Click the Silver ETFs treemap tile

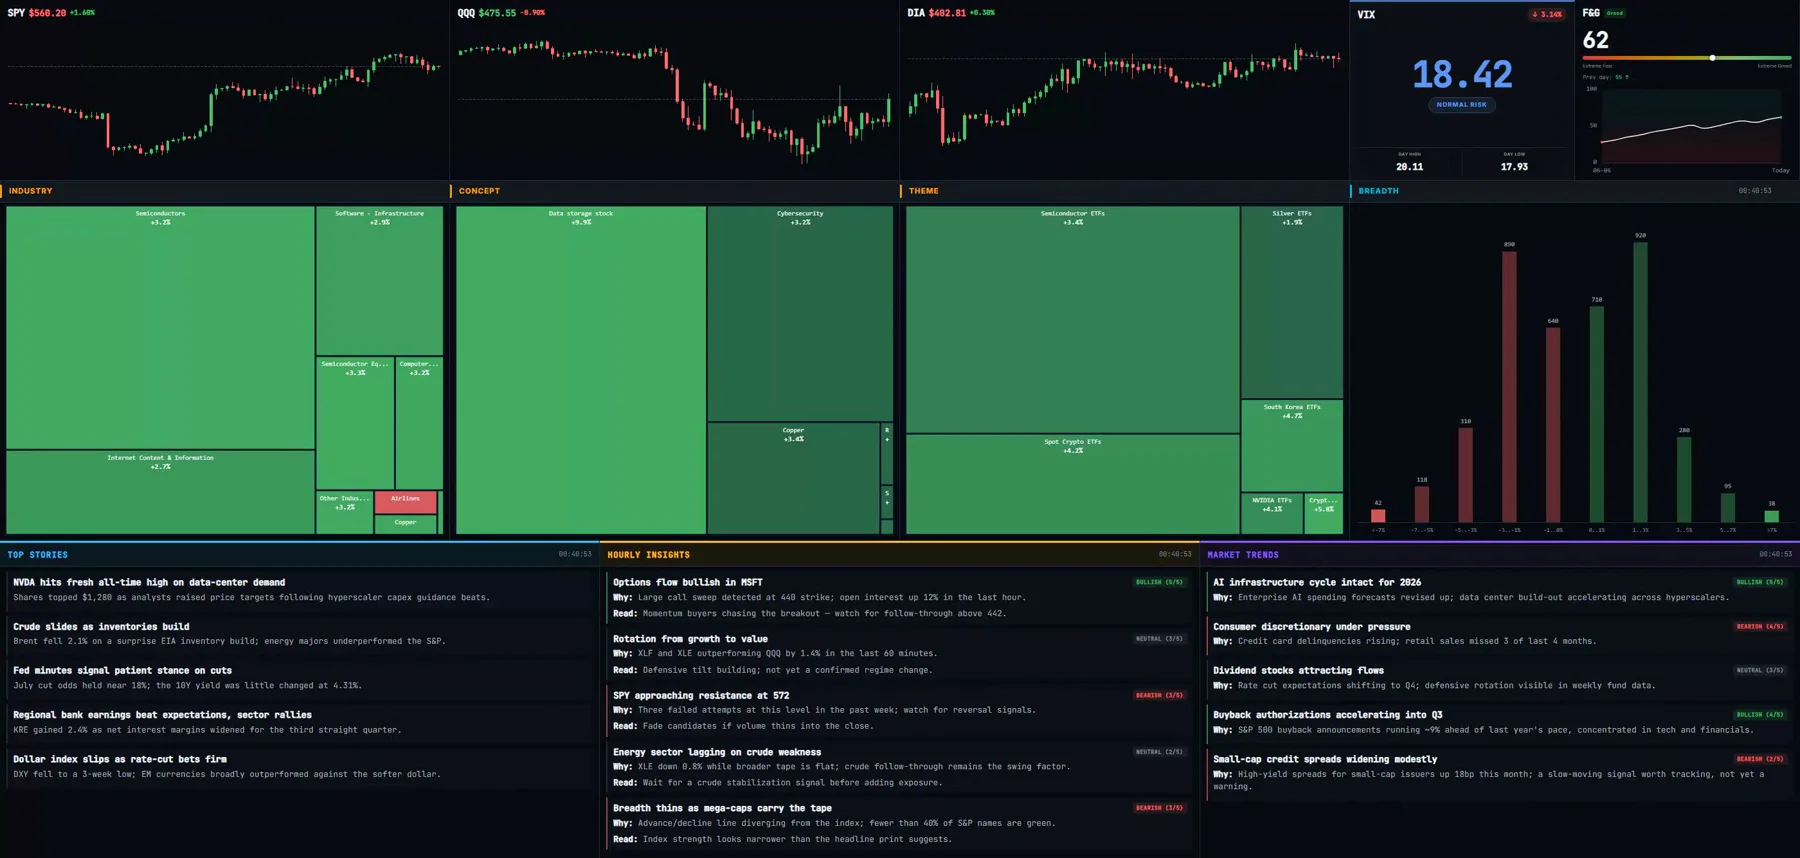pyautogui.click(x=1292, y=302)
